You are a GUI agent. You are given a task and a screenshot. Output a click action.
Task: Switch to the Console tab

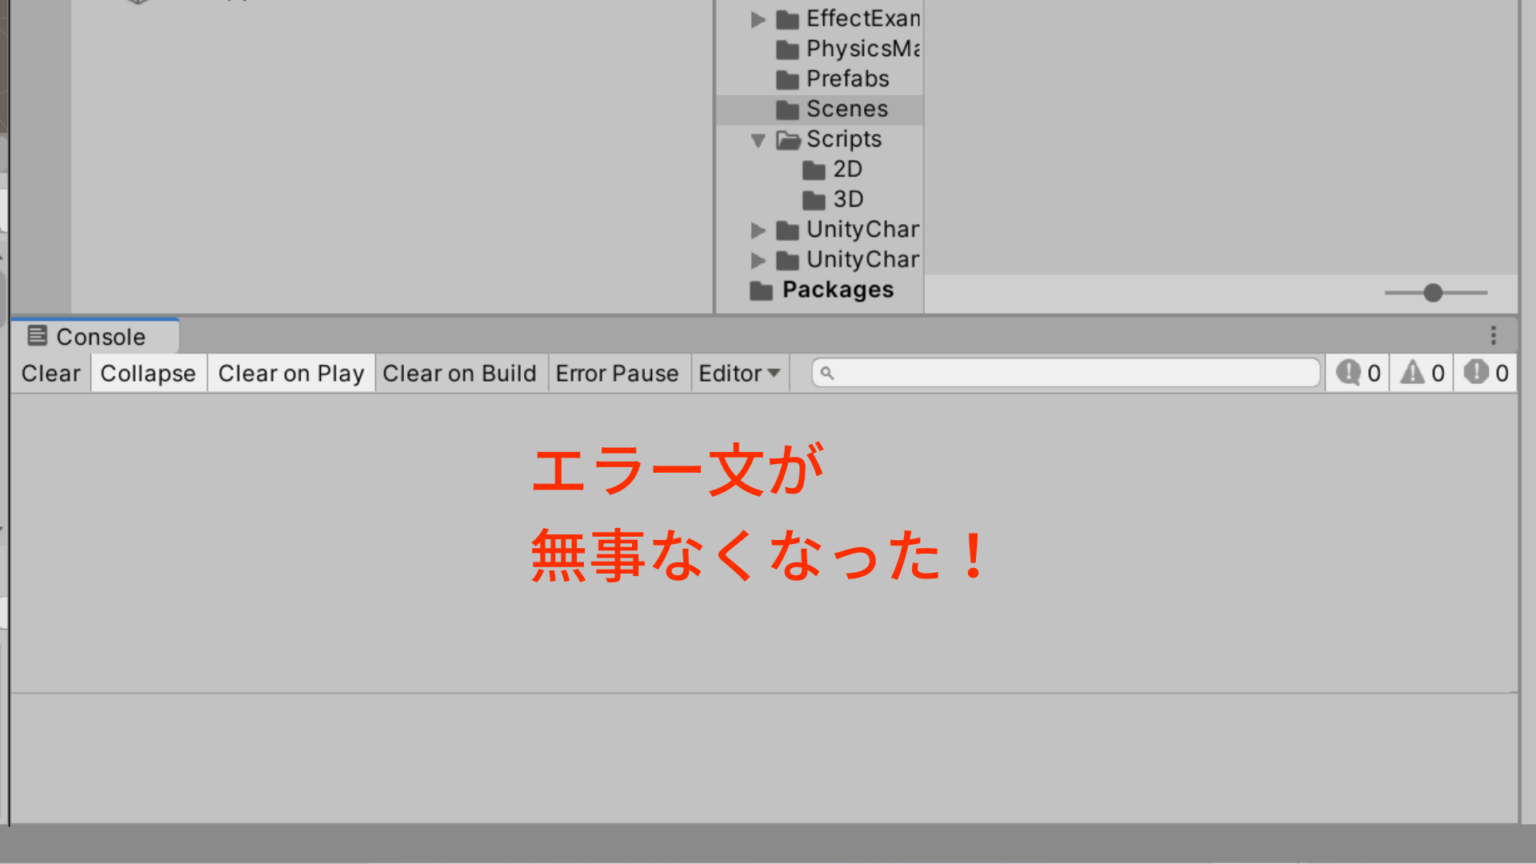coord(95,337)
